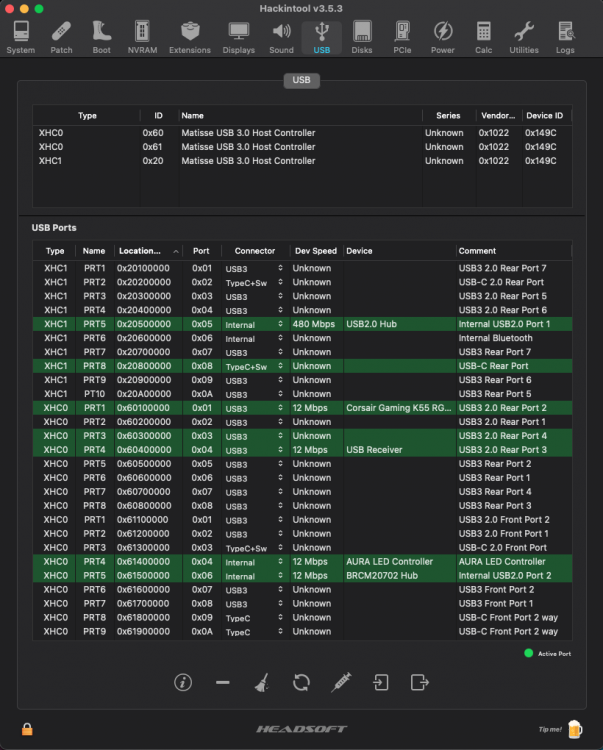Click the refresh circular arrows icon
This screenshot has width=603, height=750.
301,682
